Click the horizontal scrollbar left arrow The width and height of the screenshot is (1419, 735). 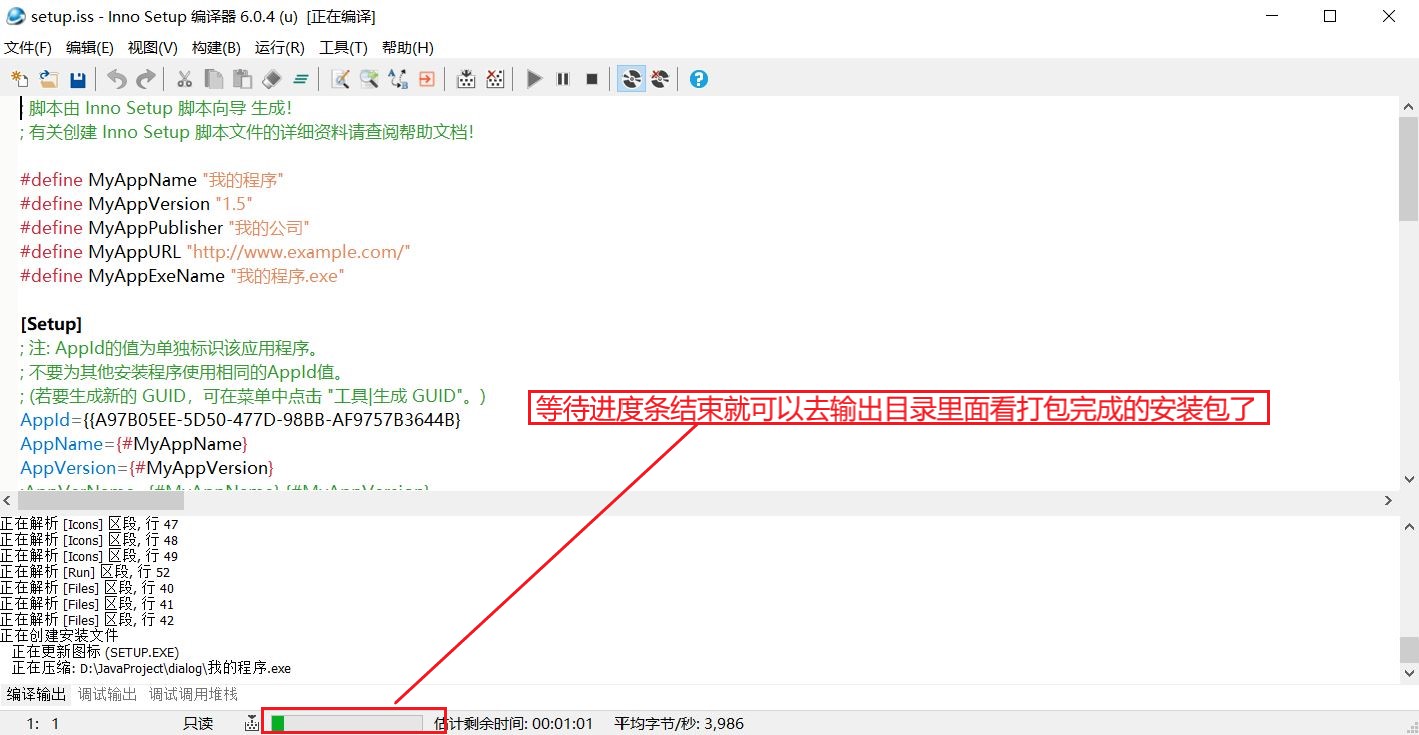[9, 500]
